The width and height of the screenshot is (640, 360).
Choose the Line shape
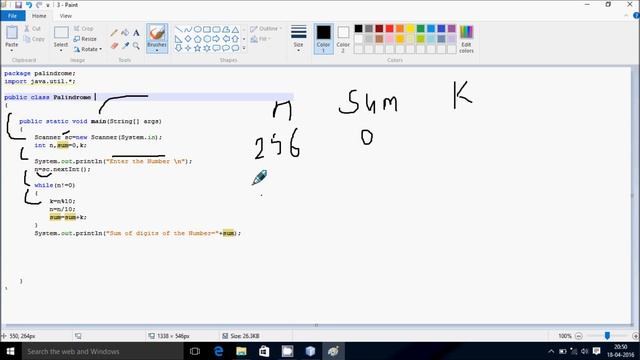(179, 29)
